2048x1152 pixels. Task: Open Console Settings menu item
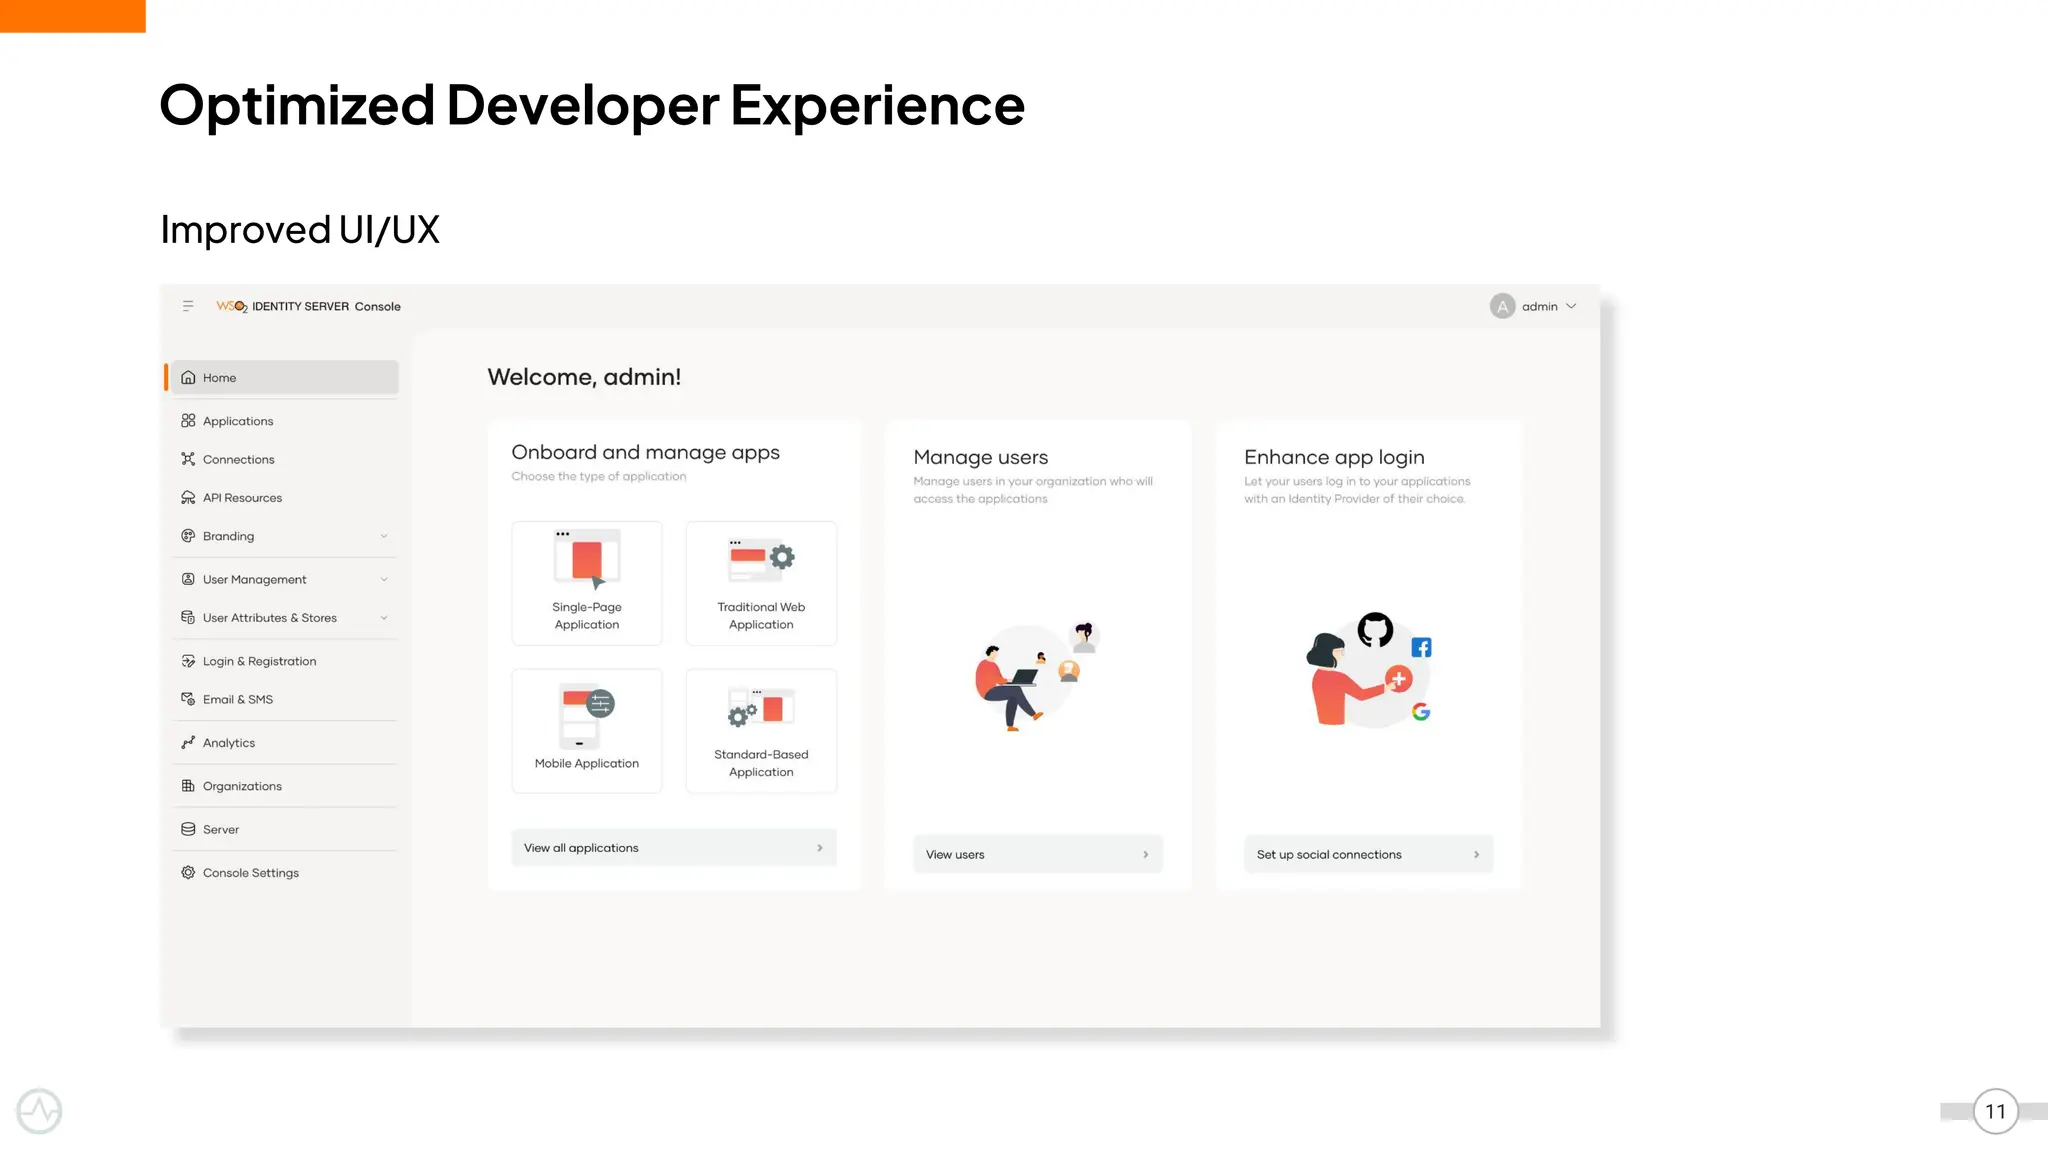(x=285, y=872)
